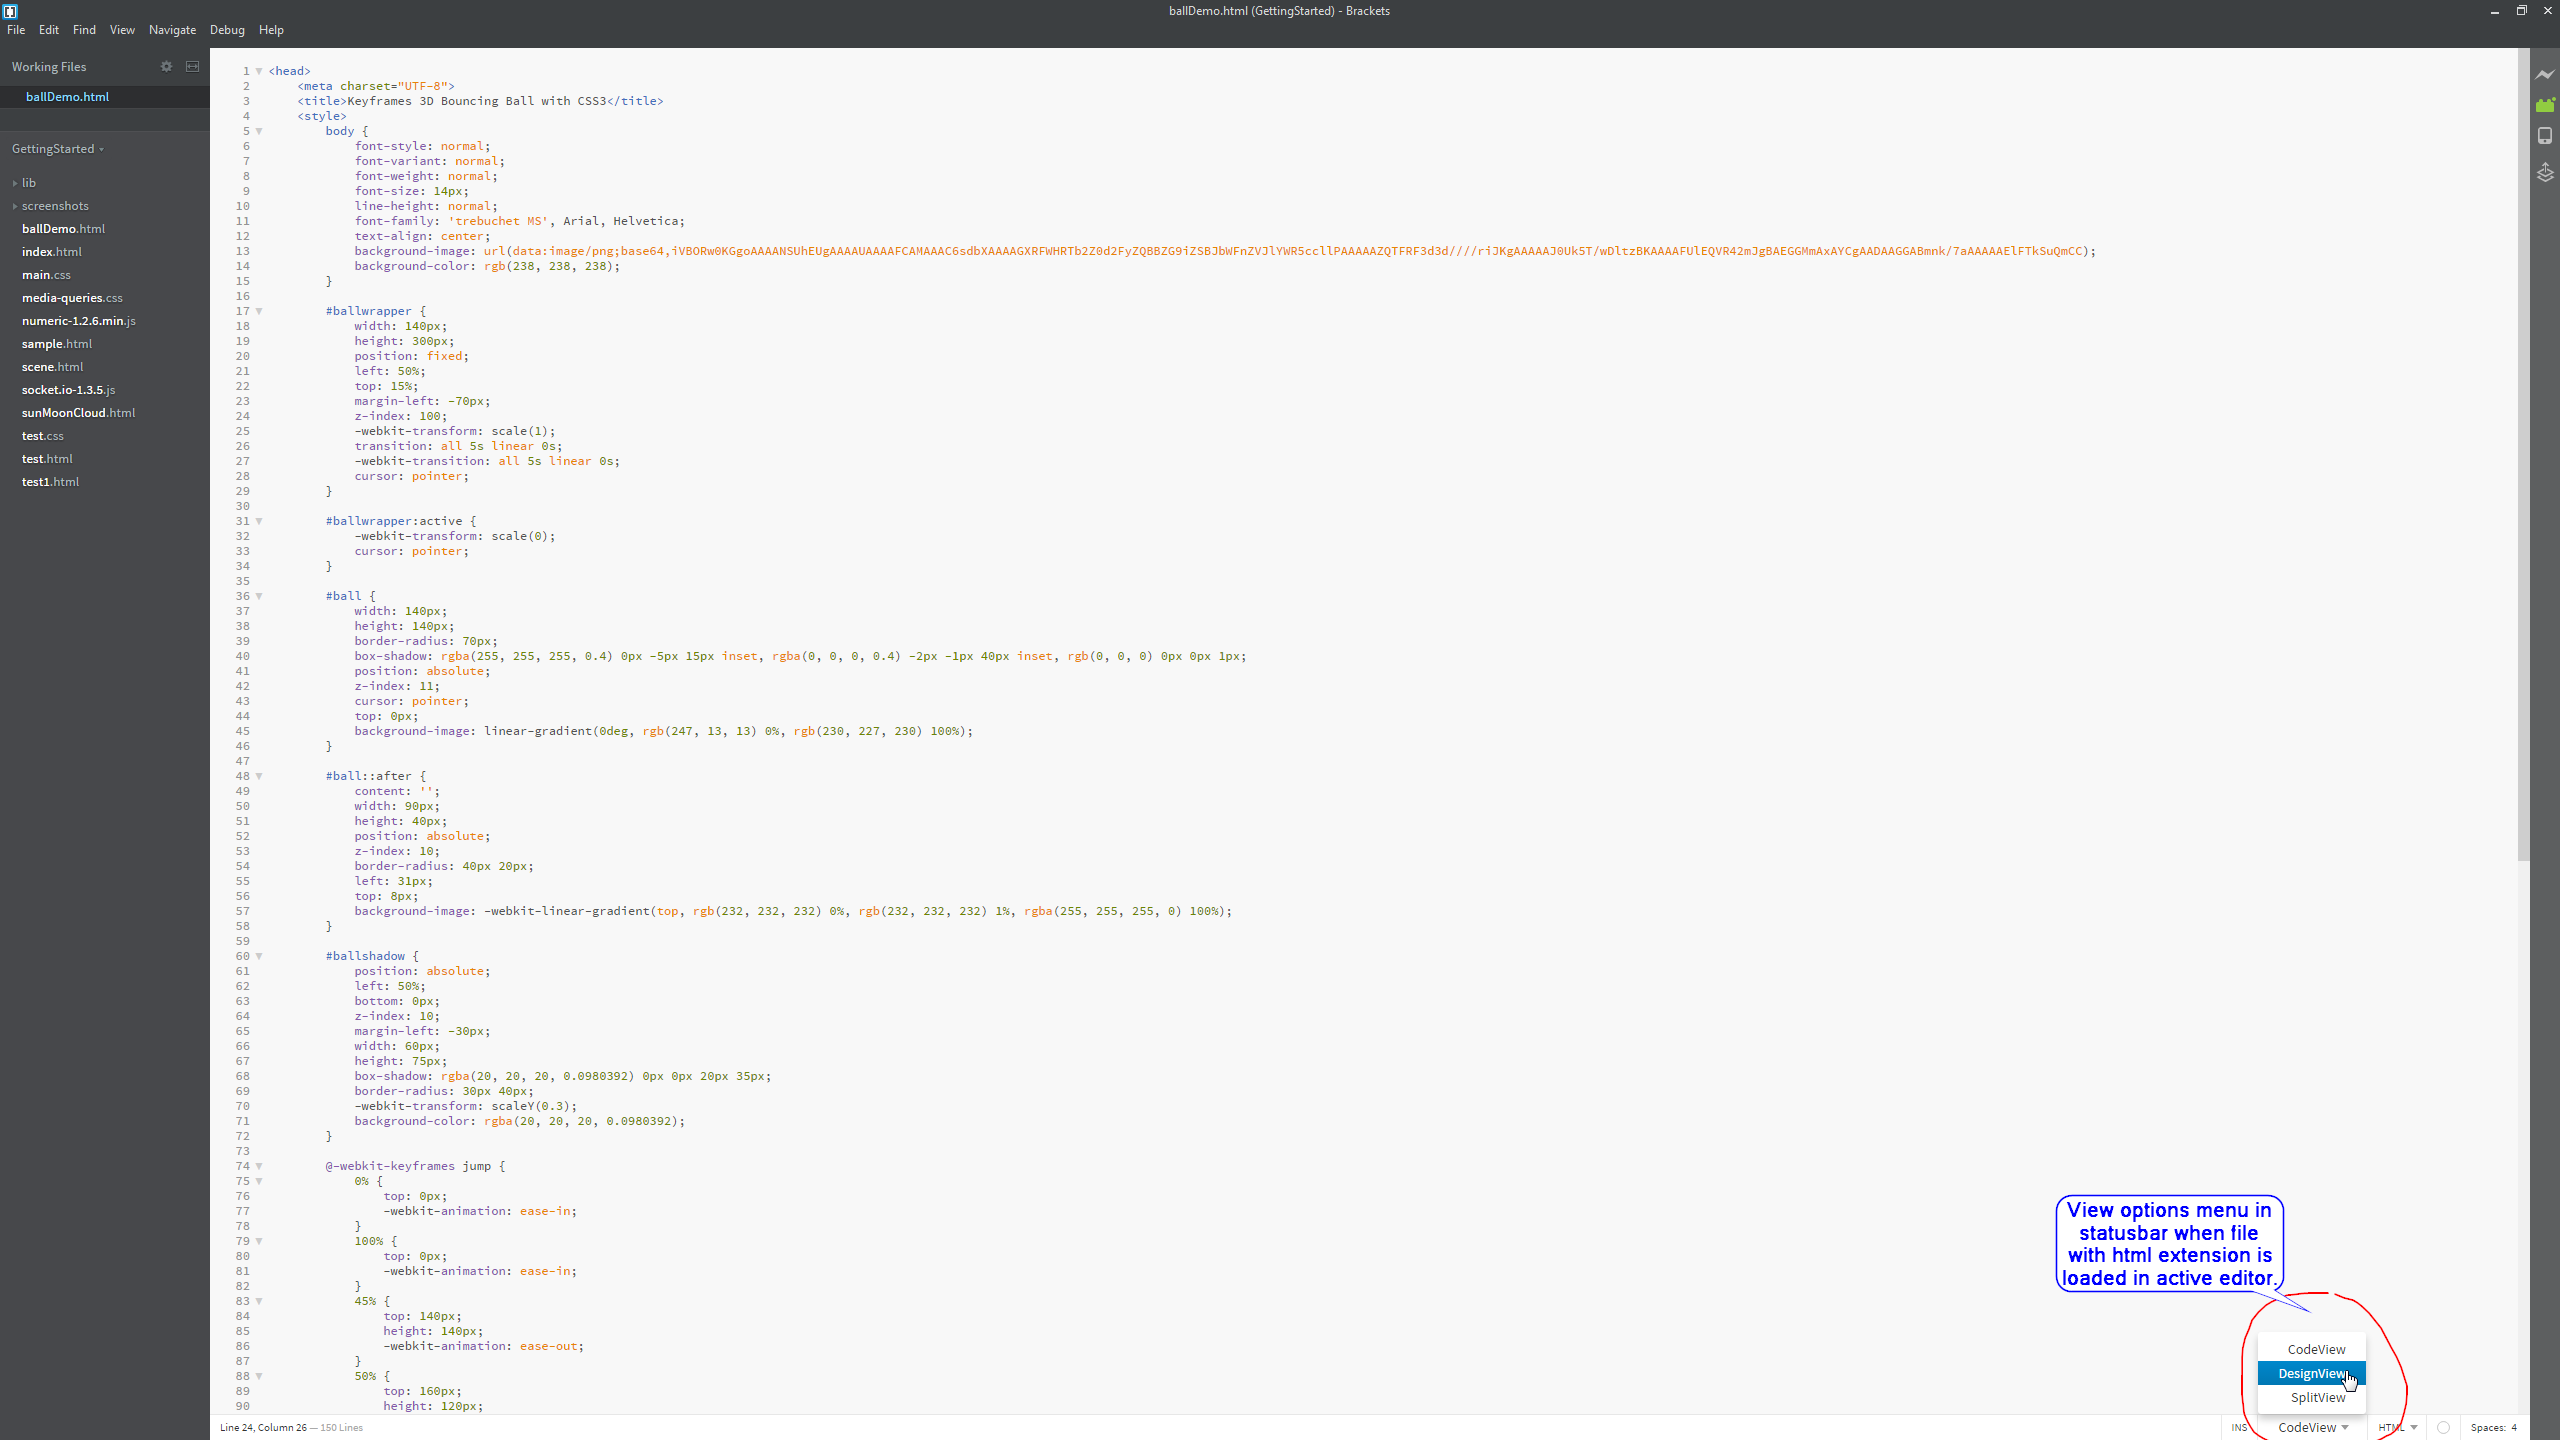Screen dimensions: 2560x1440
Task: Click the Navigate menu in menubar
Action: (x=171, y=30)
